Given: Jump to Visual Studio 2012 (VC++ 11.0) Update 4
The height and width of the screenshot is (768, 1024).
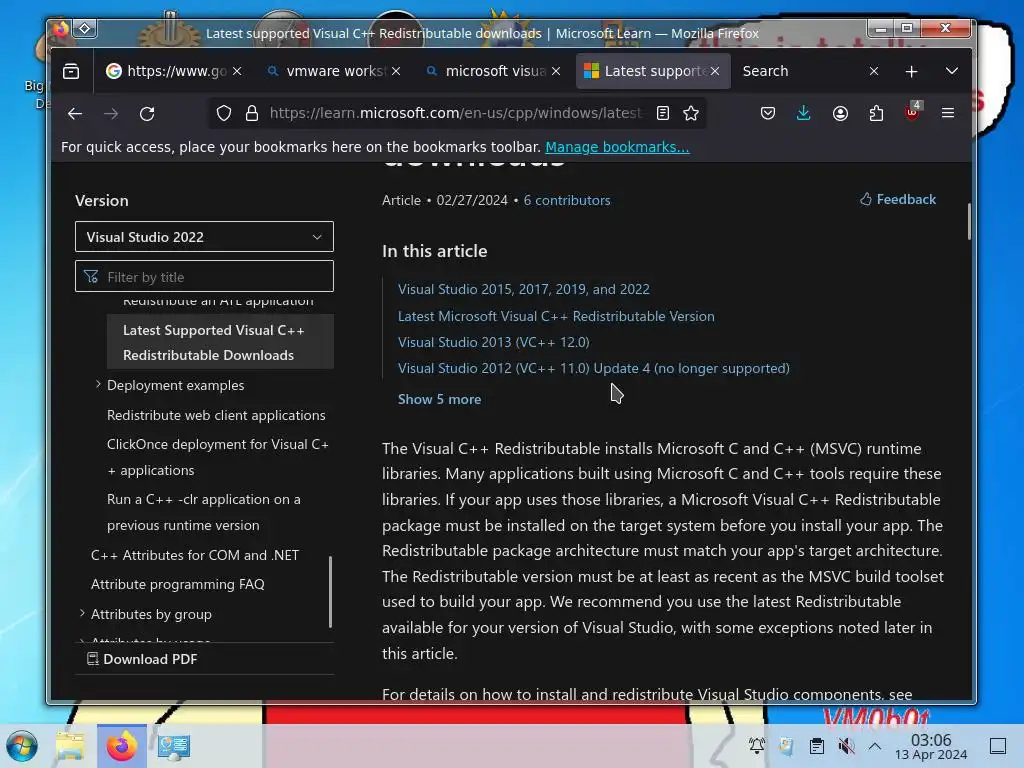Looking at the screenshot, I should (594, 368).
